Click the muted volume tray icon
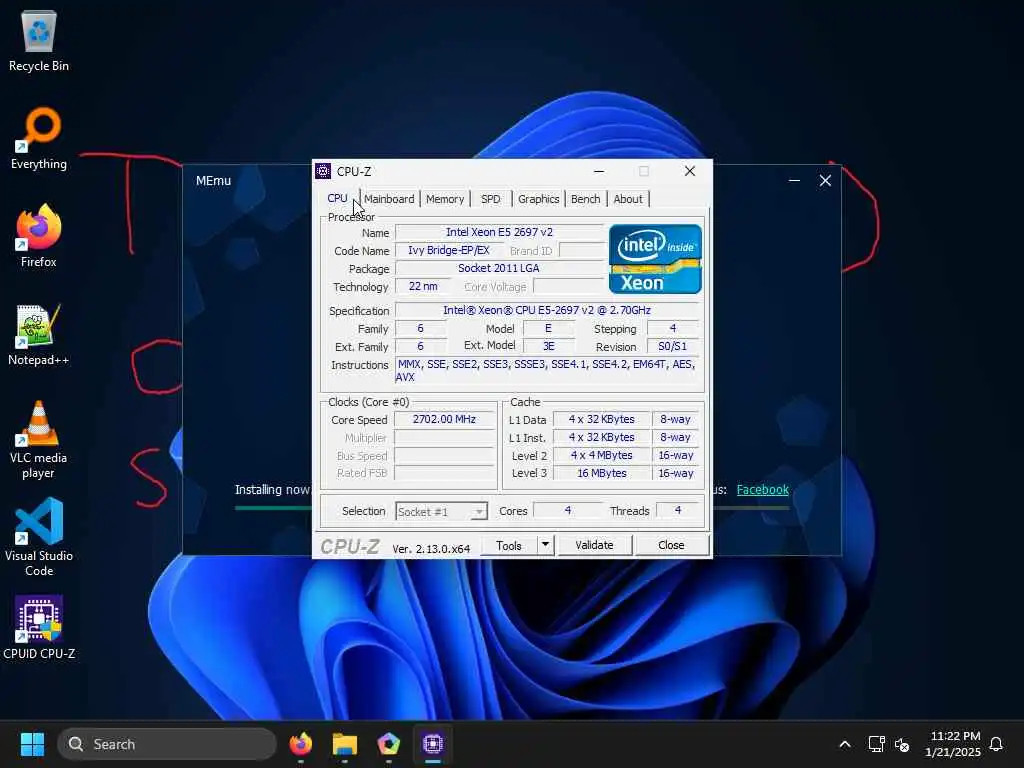 click(902, 744)
